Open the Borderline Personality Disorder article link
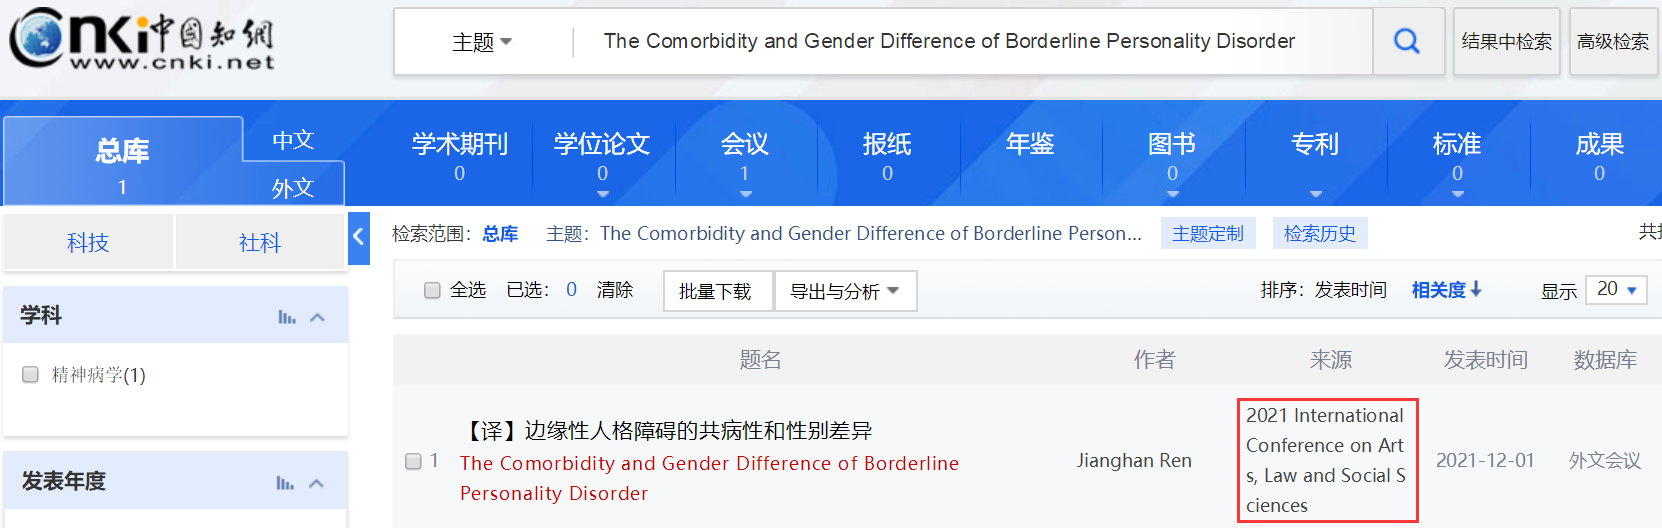This screenshot has height=528, width=1662. (x=709, y=478)
